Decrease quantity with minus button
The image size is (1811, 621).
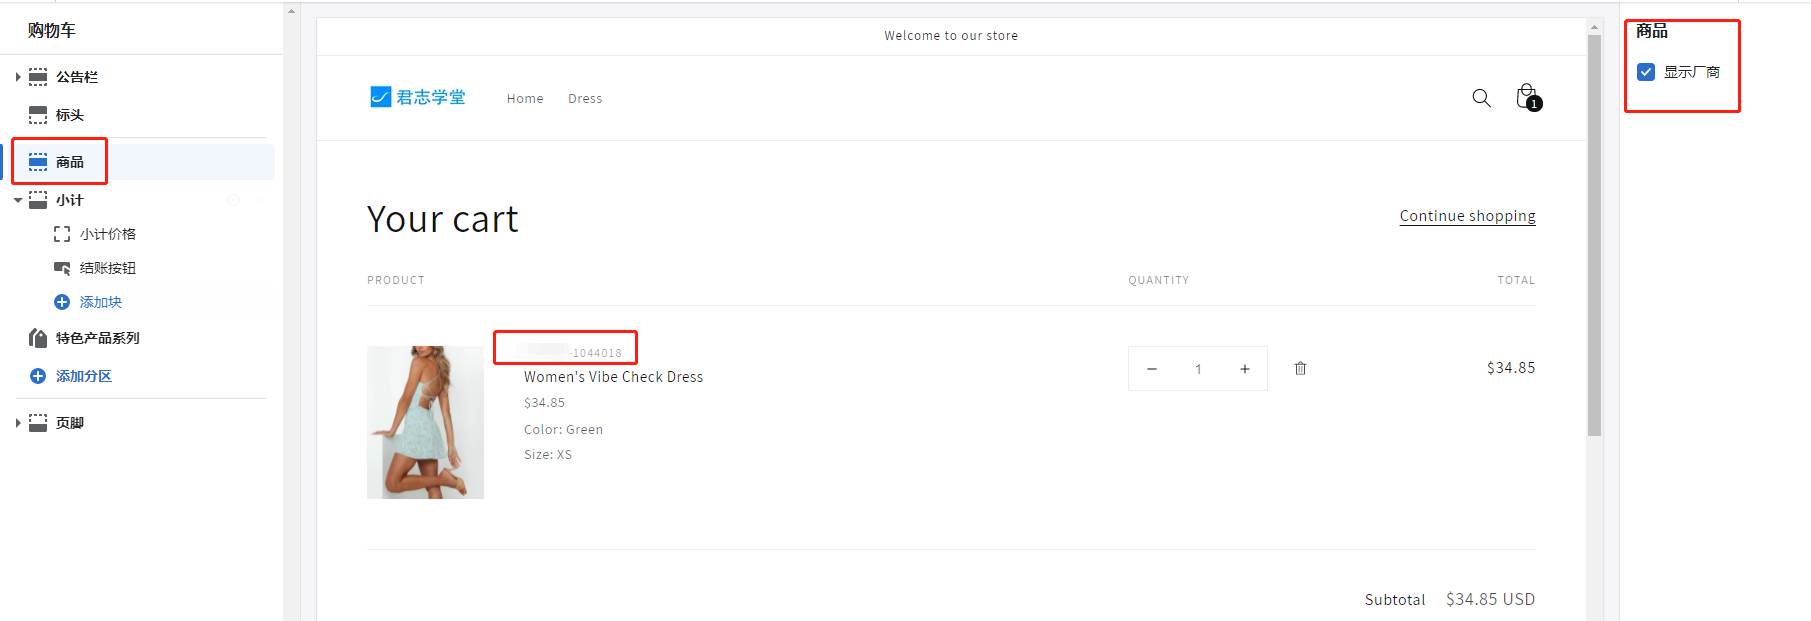1152,369
